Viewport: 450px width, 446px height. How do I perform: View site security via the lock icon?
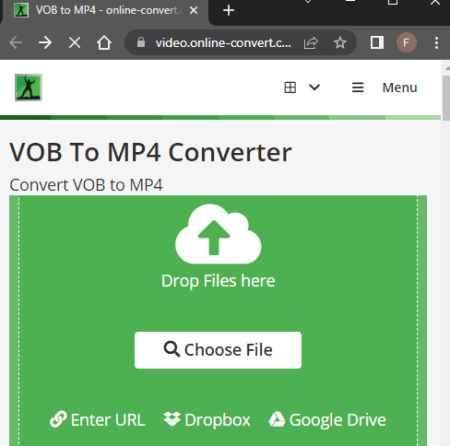pos(141,42)
